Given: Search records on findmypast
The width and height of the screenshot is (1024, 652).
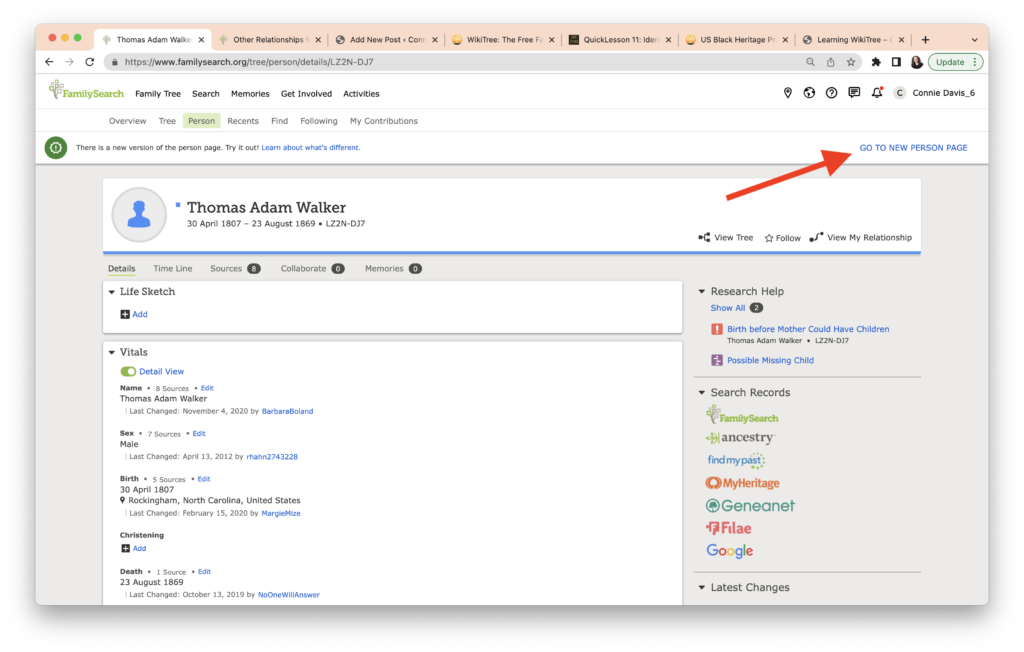Looking at the screenshot, I should [x=735, y=461].
